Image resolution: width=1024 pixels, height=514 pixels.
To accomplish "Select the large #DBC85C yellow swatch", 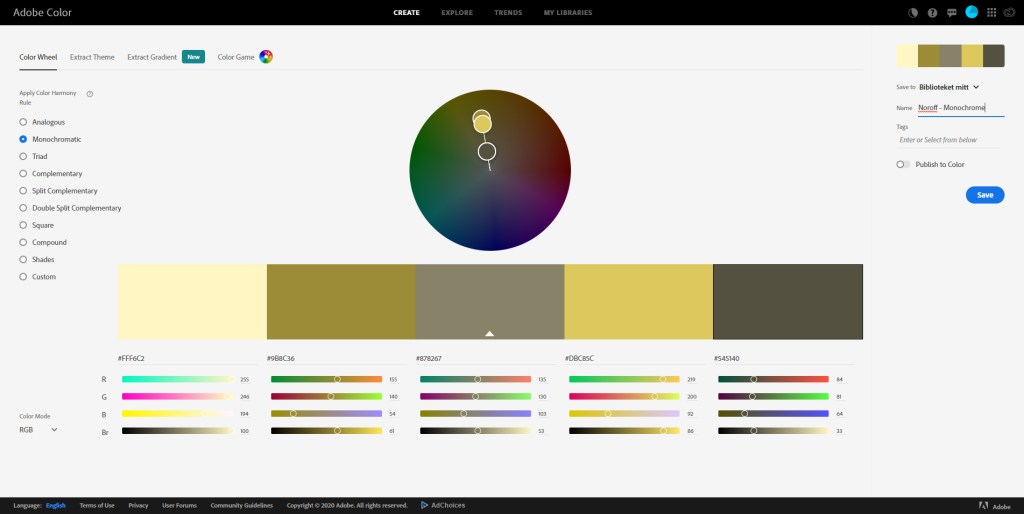I will 638,301.
